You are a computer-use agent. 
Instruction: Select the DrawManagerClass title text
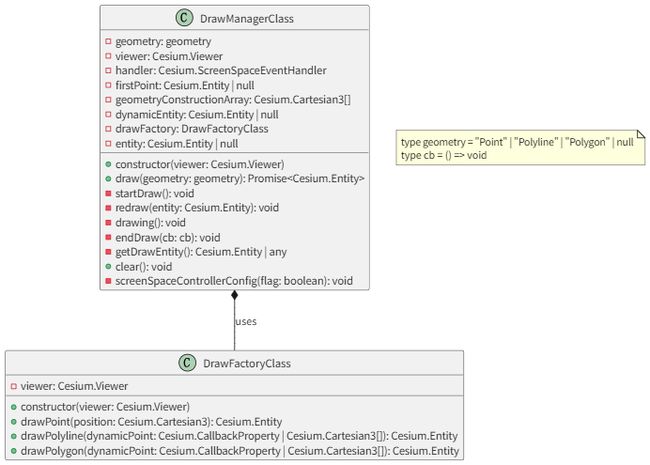pos(247,19)
